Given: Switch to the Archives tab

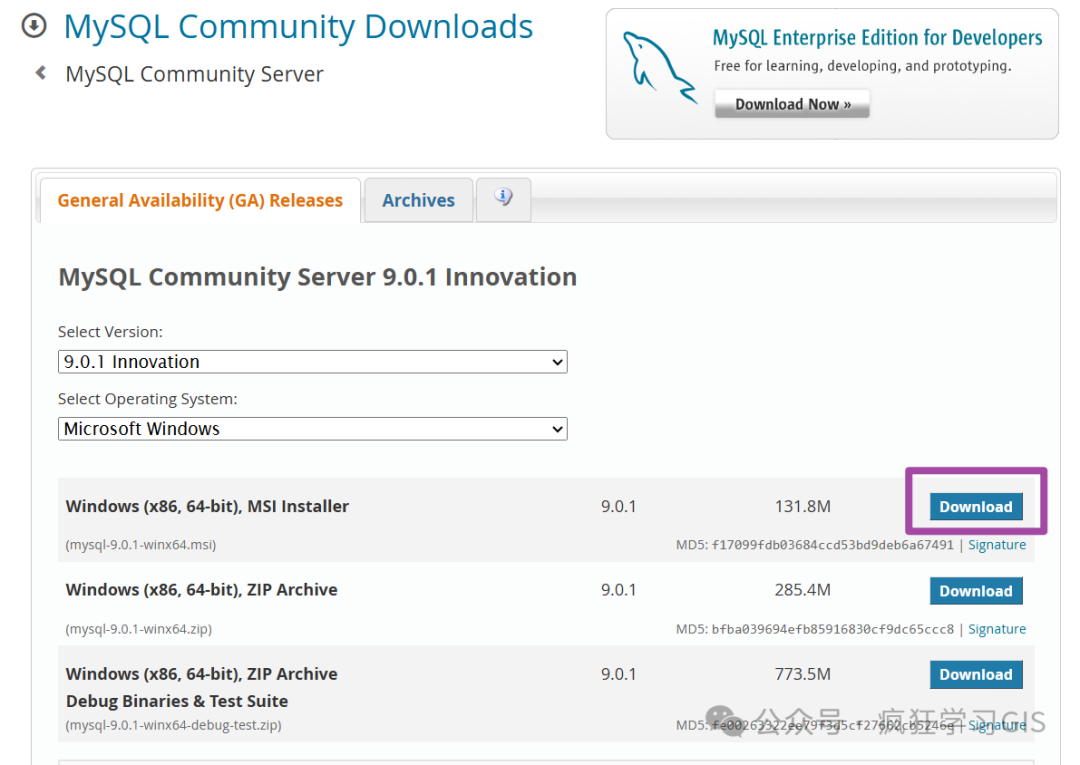Looking at the screenshot, I should pos(418,200).
